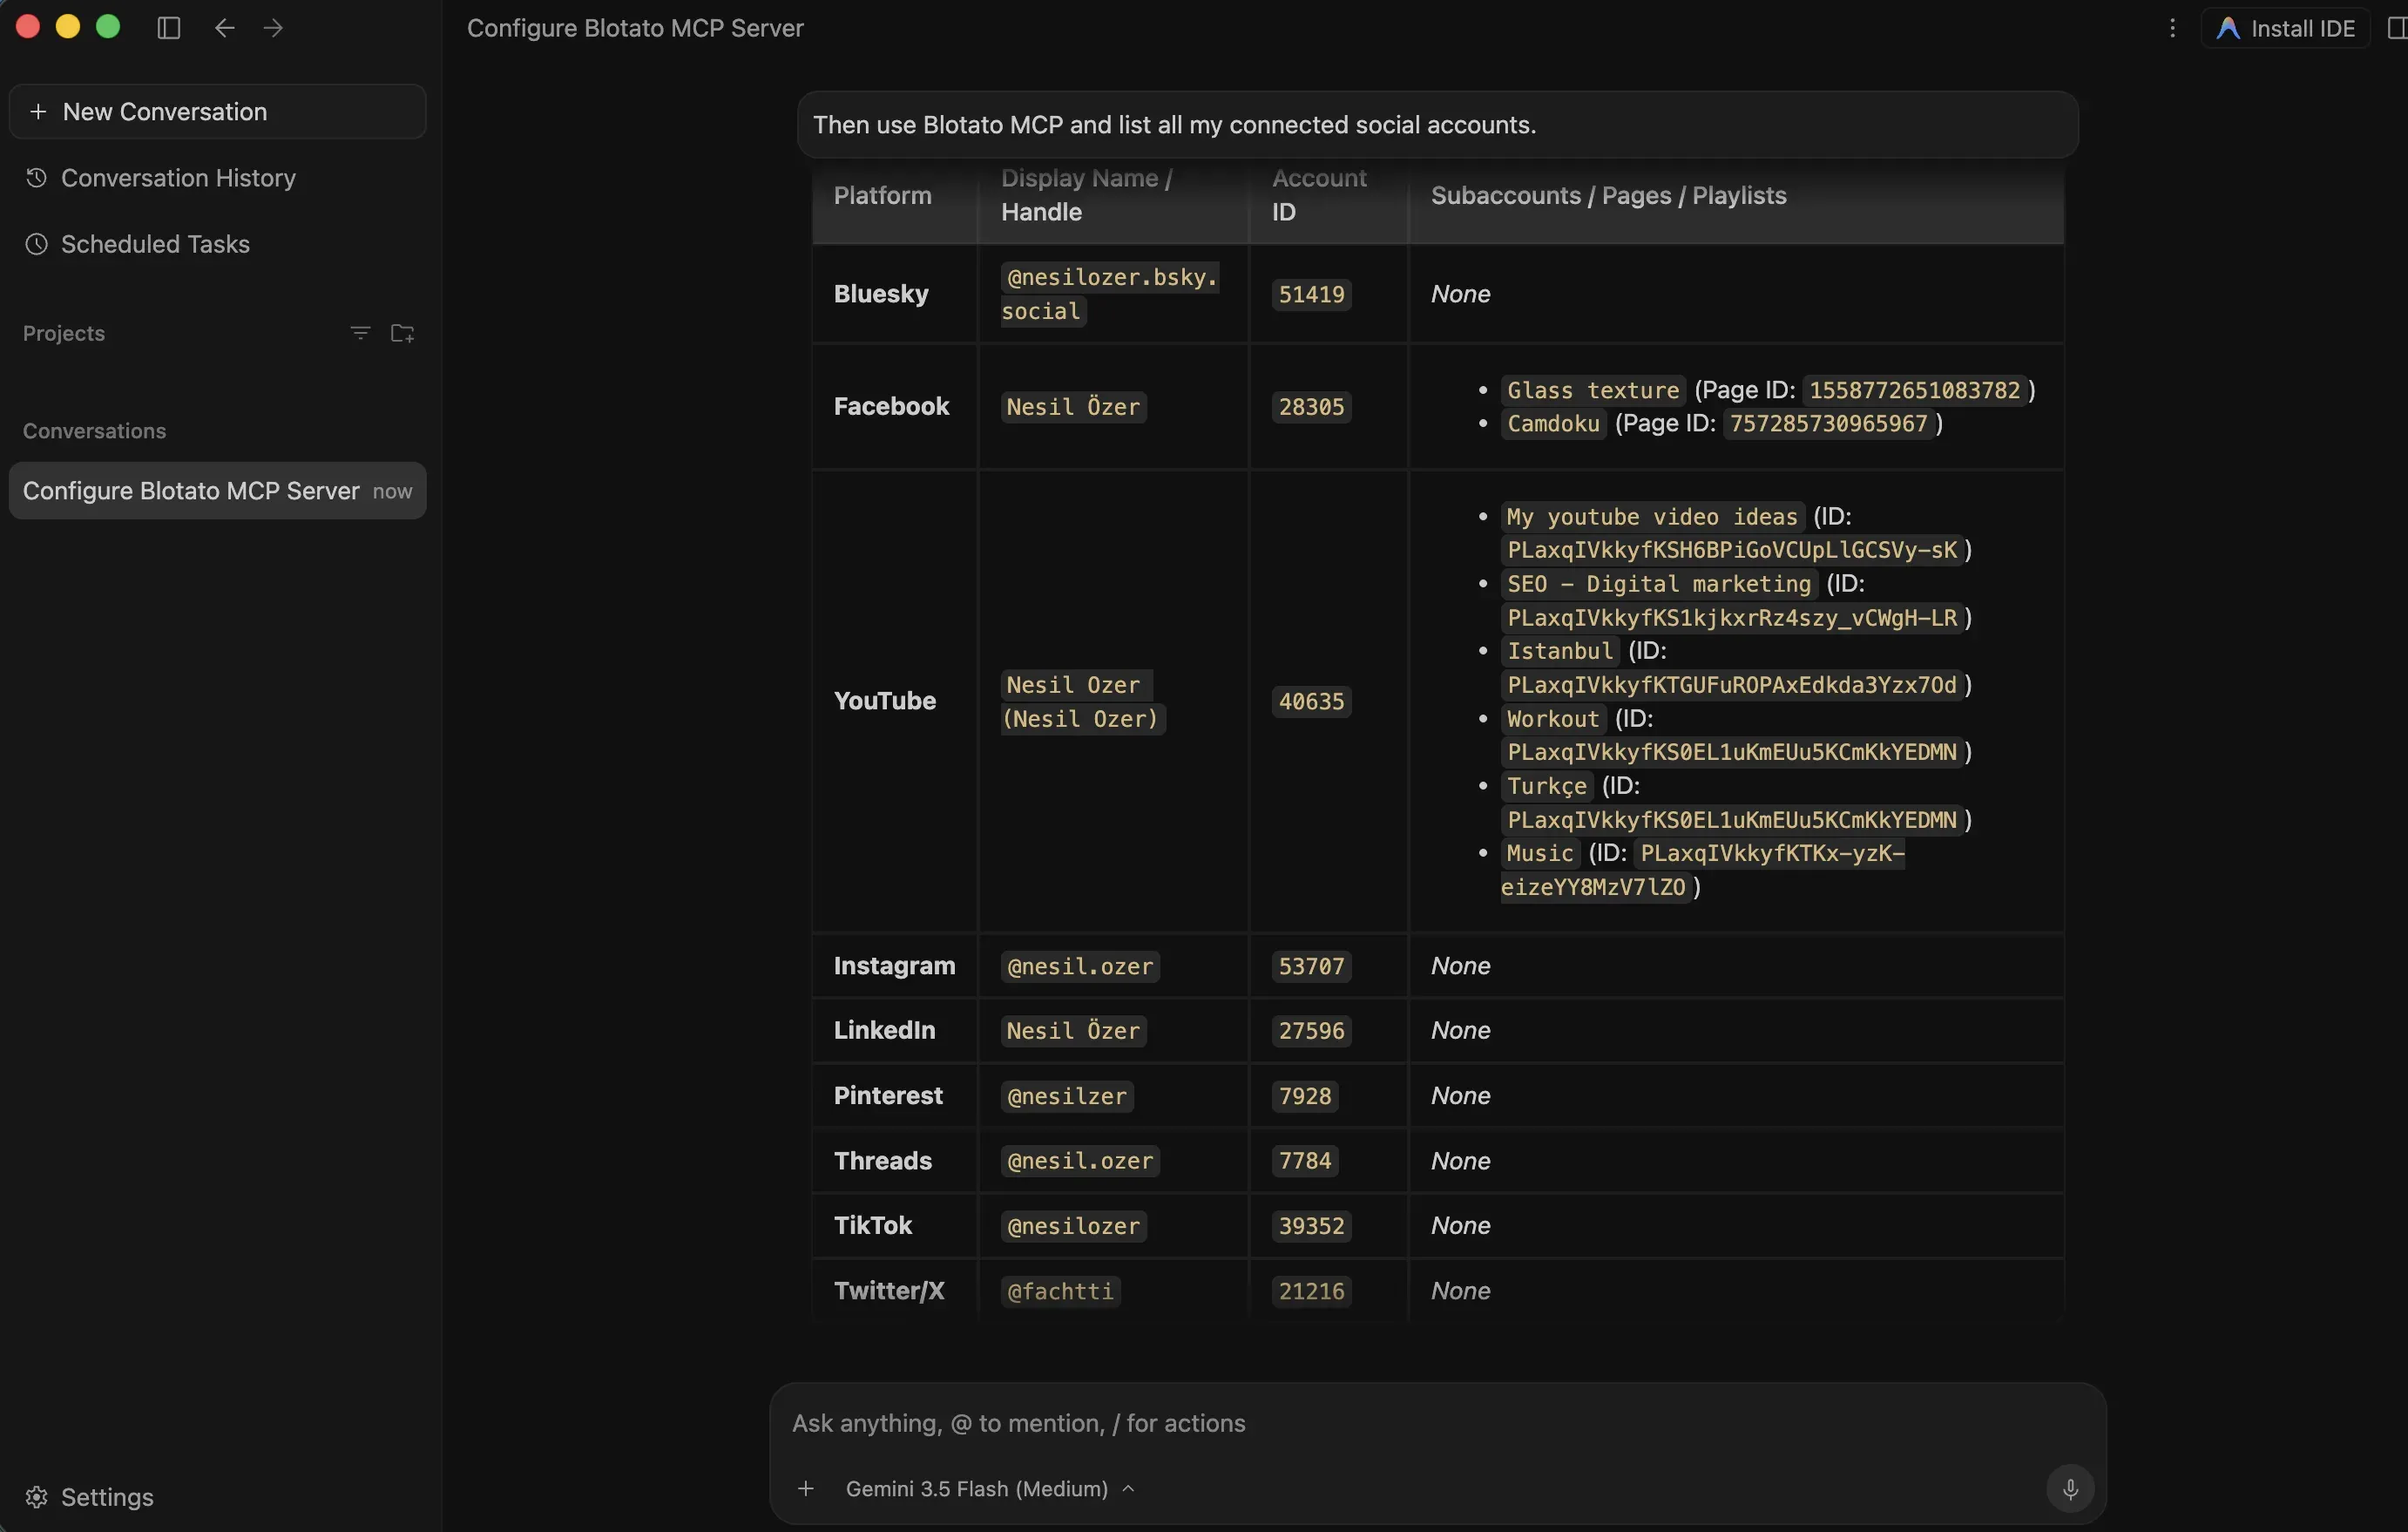This screenshot has height=1532, width=2408.
Task: Select Configure Blotato MCP Server conversation
Action: coord(217,490)
